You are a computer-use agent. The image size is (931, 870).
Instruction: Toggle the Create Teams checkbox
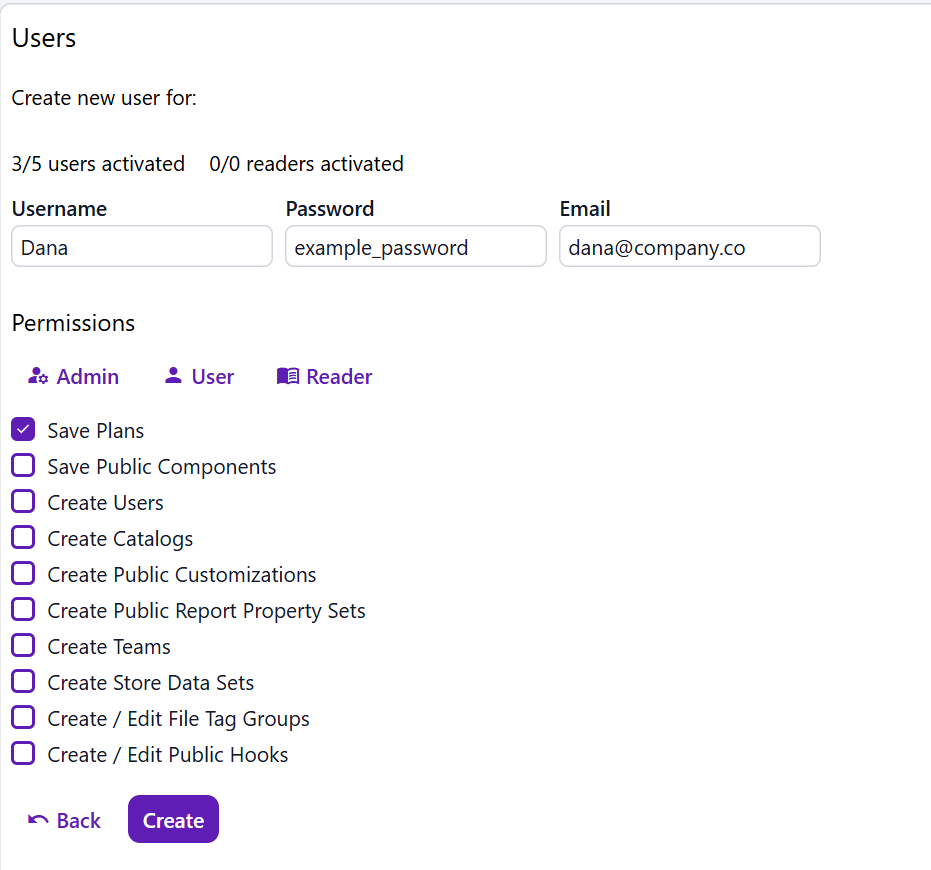[23, 646]
